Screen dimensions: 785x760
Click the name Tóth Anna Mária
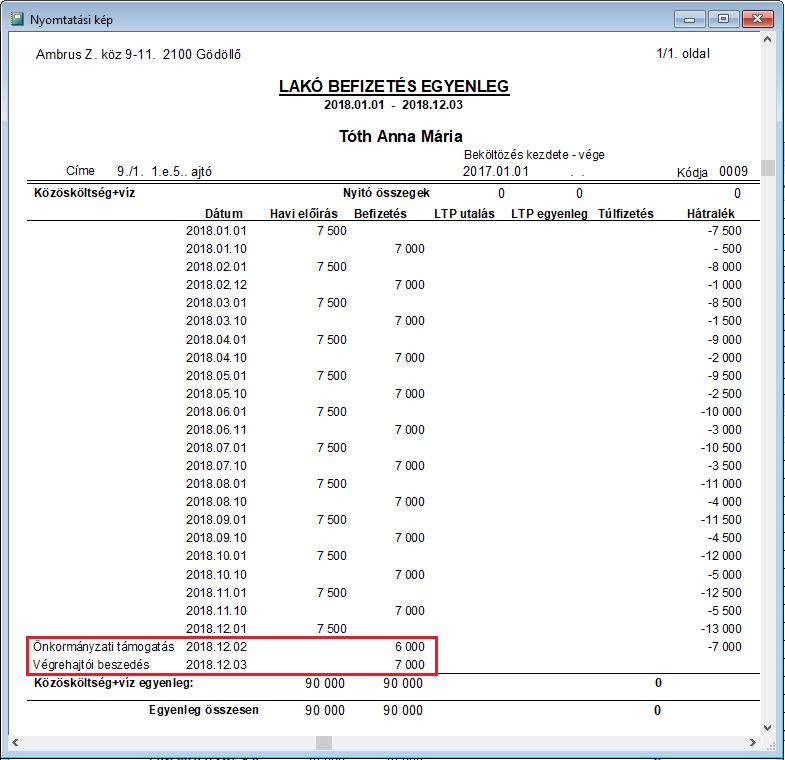(400, 136)
